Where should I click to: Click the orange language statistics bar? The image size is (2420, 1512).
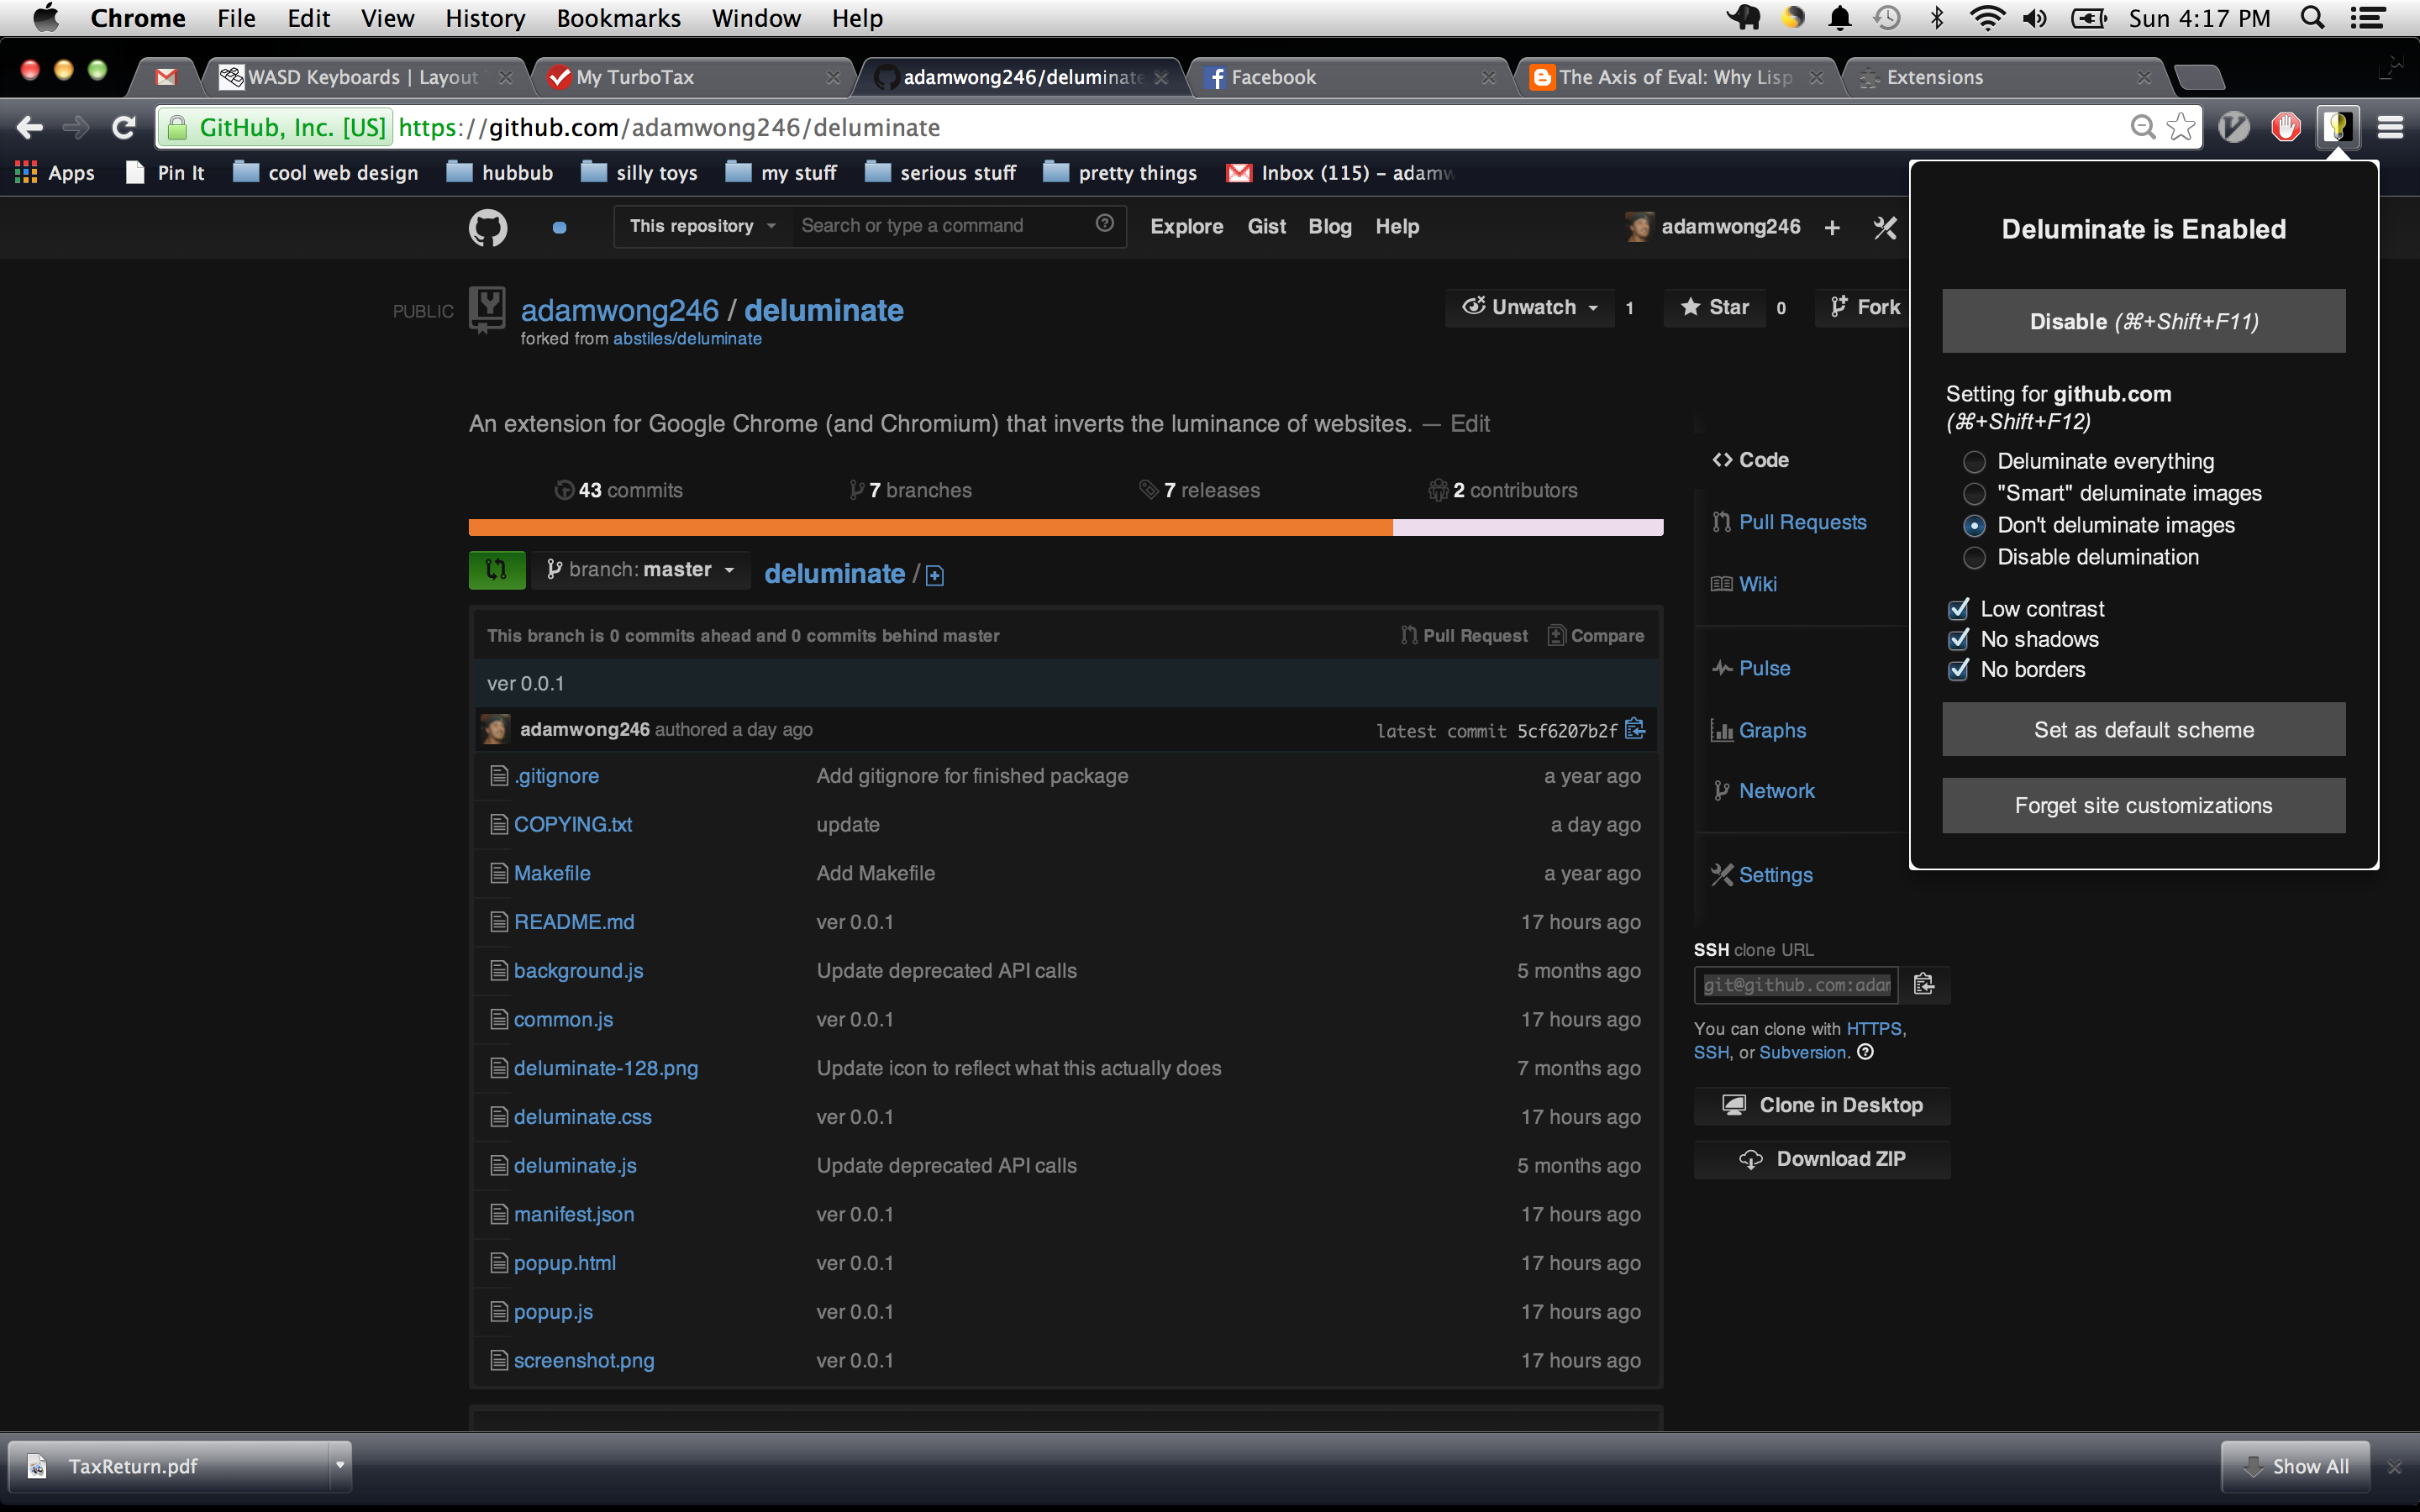coord(930,527)
